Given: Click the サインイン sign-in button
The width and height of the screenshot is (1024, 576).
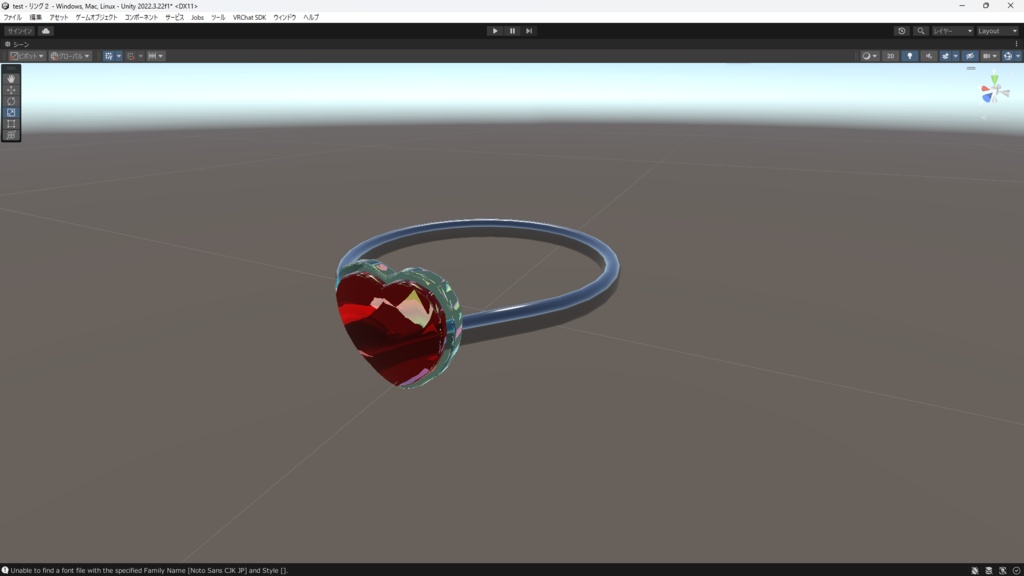Looking at the screenshot, I should [x=20, y=31].
